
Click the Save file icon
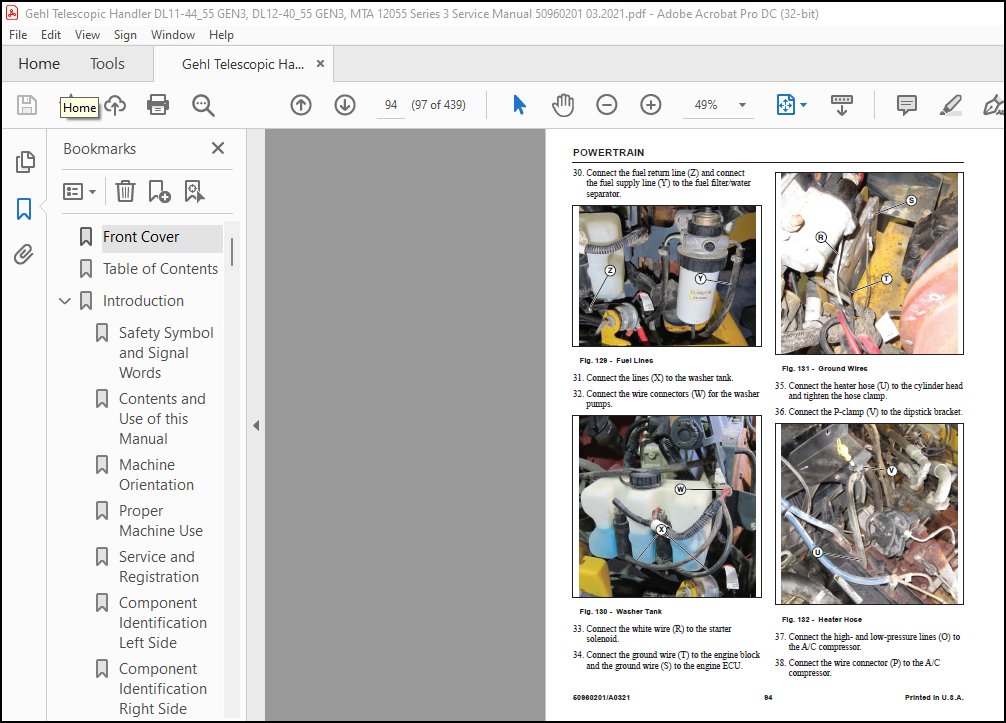click(27, 105)
